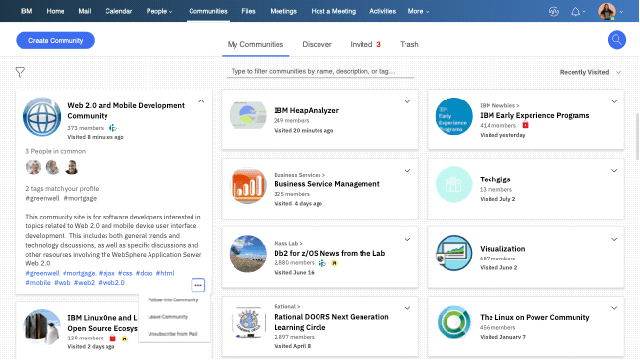Open Calendar from the navigation bar
The height and width of the screenshot is (360, 640).
click(x=118, y=11)
